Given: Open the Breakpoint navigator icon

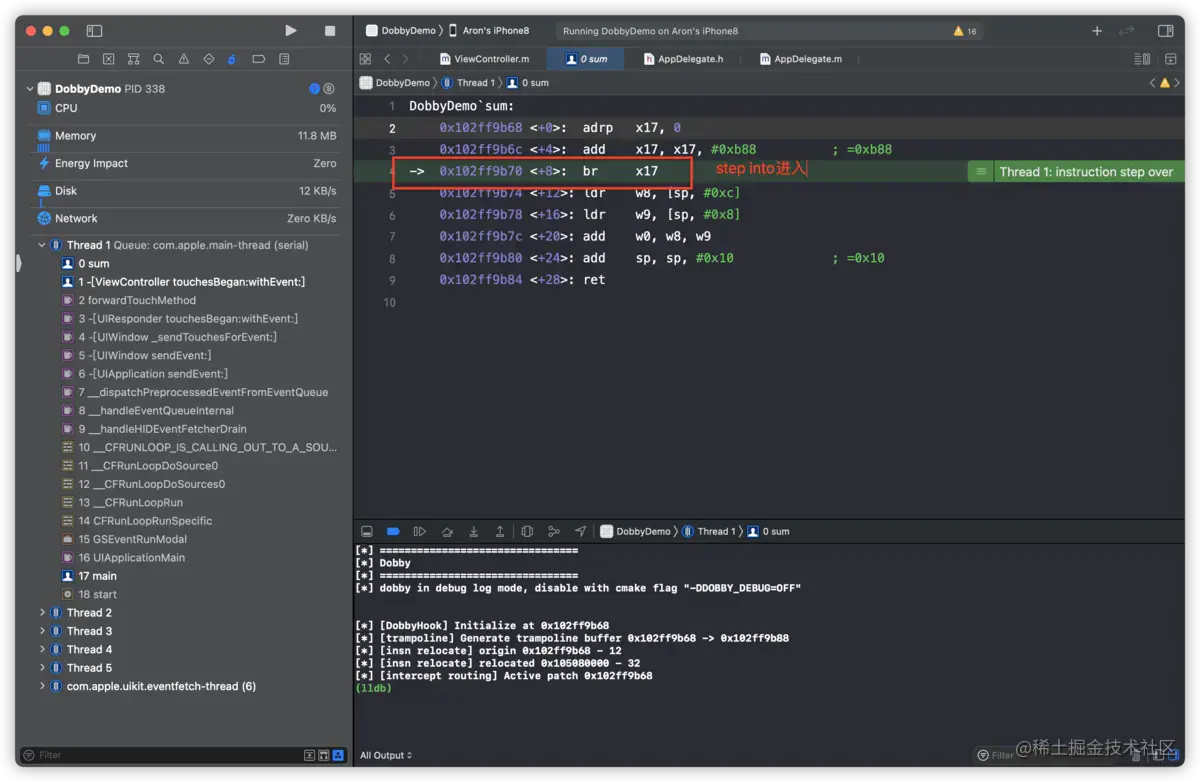Looking at the screenshot, I should (258, 60).
